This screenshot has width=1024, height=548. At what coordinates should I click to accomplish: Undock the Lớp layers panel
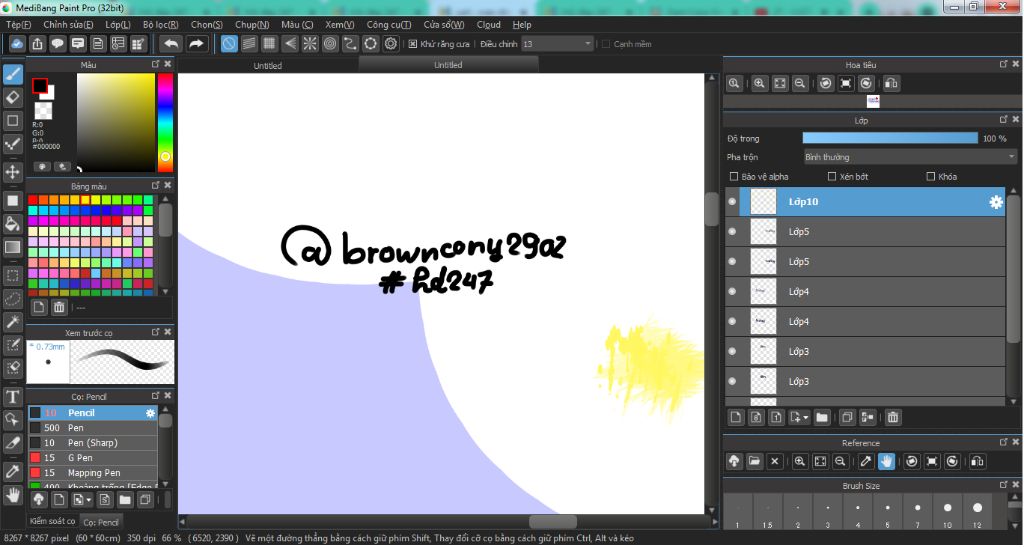point(1003,120)
